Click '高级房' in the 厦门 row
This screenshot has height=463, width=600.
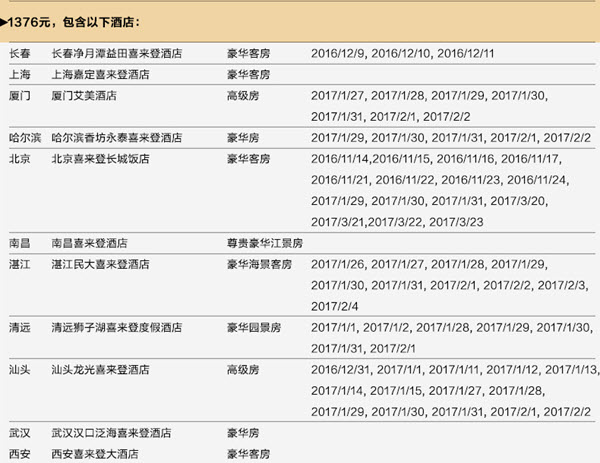coord(243,95)
